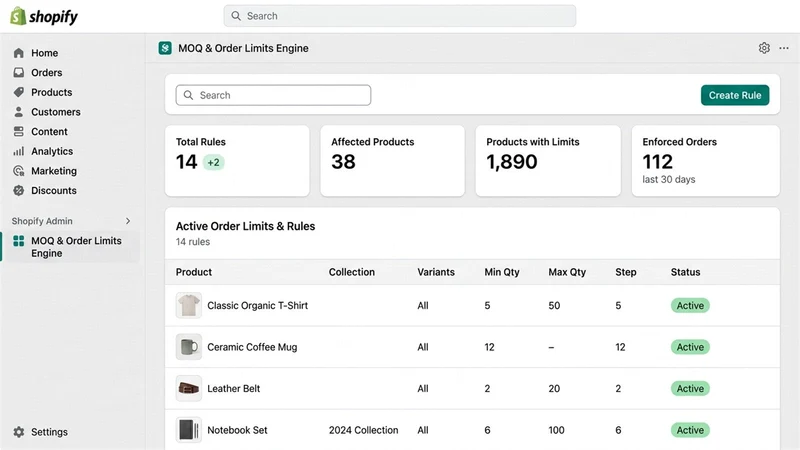
Task: Open Home in sidebar
Action: [44, 53]
